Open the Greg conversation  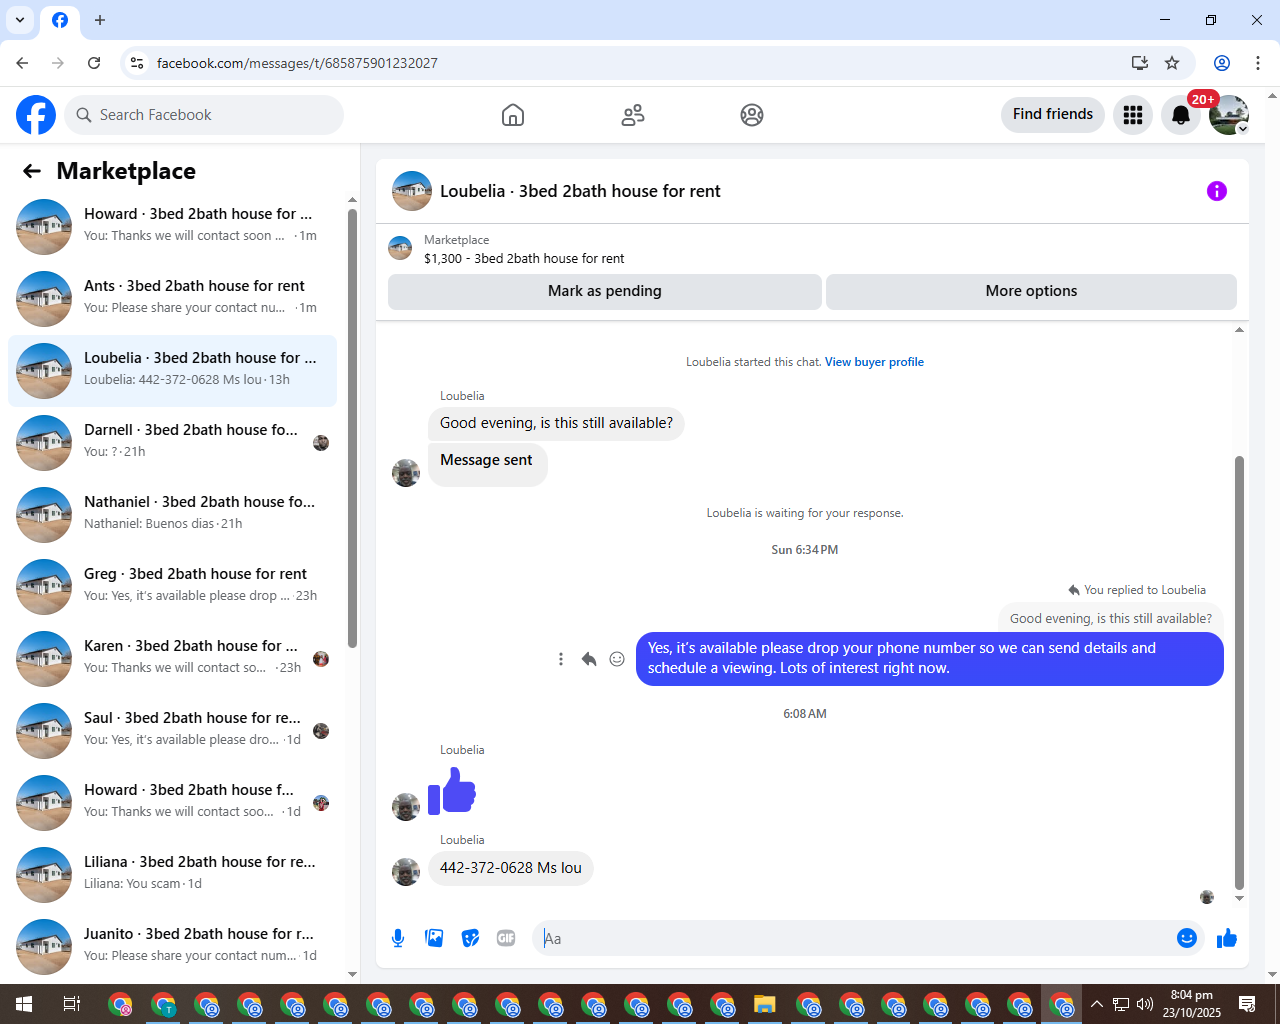[172, 587]
